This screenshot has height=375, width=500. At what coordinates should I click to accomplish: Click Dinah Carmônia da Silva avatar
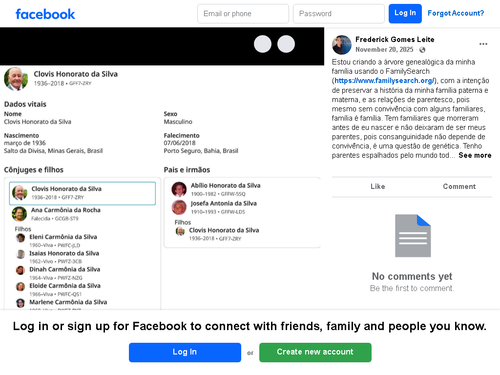pos(21,270)
